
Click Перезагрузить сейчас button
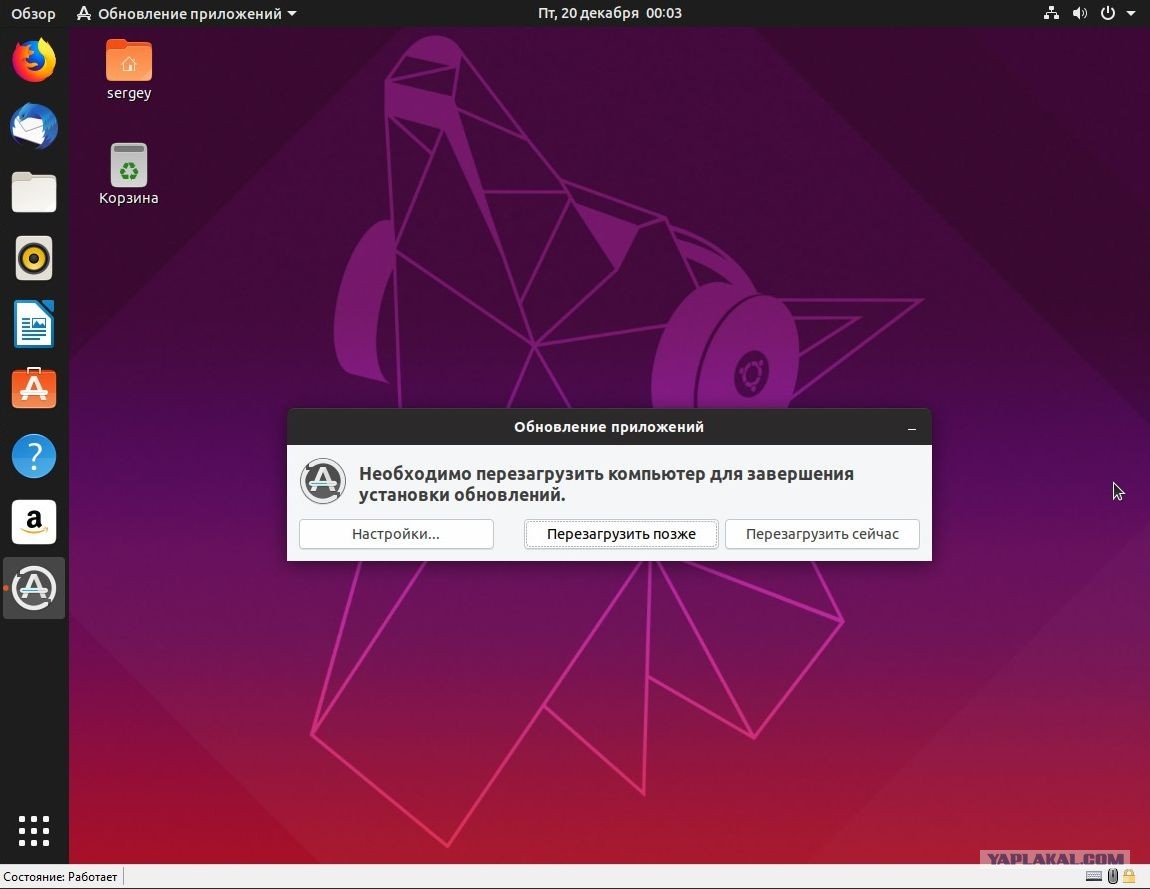pyautogui.click(x=822, y=534)
